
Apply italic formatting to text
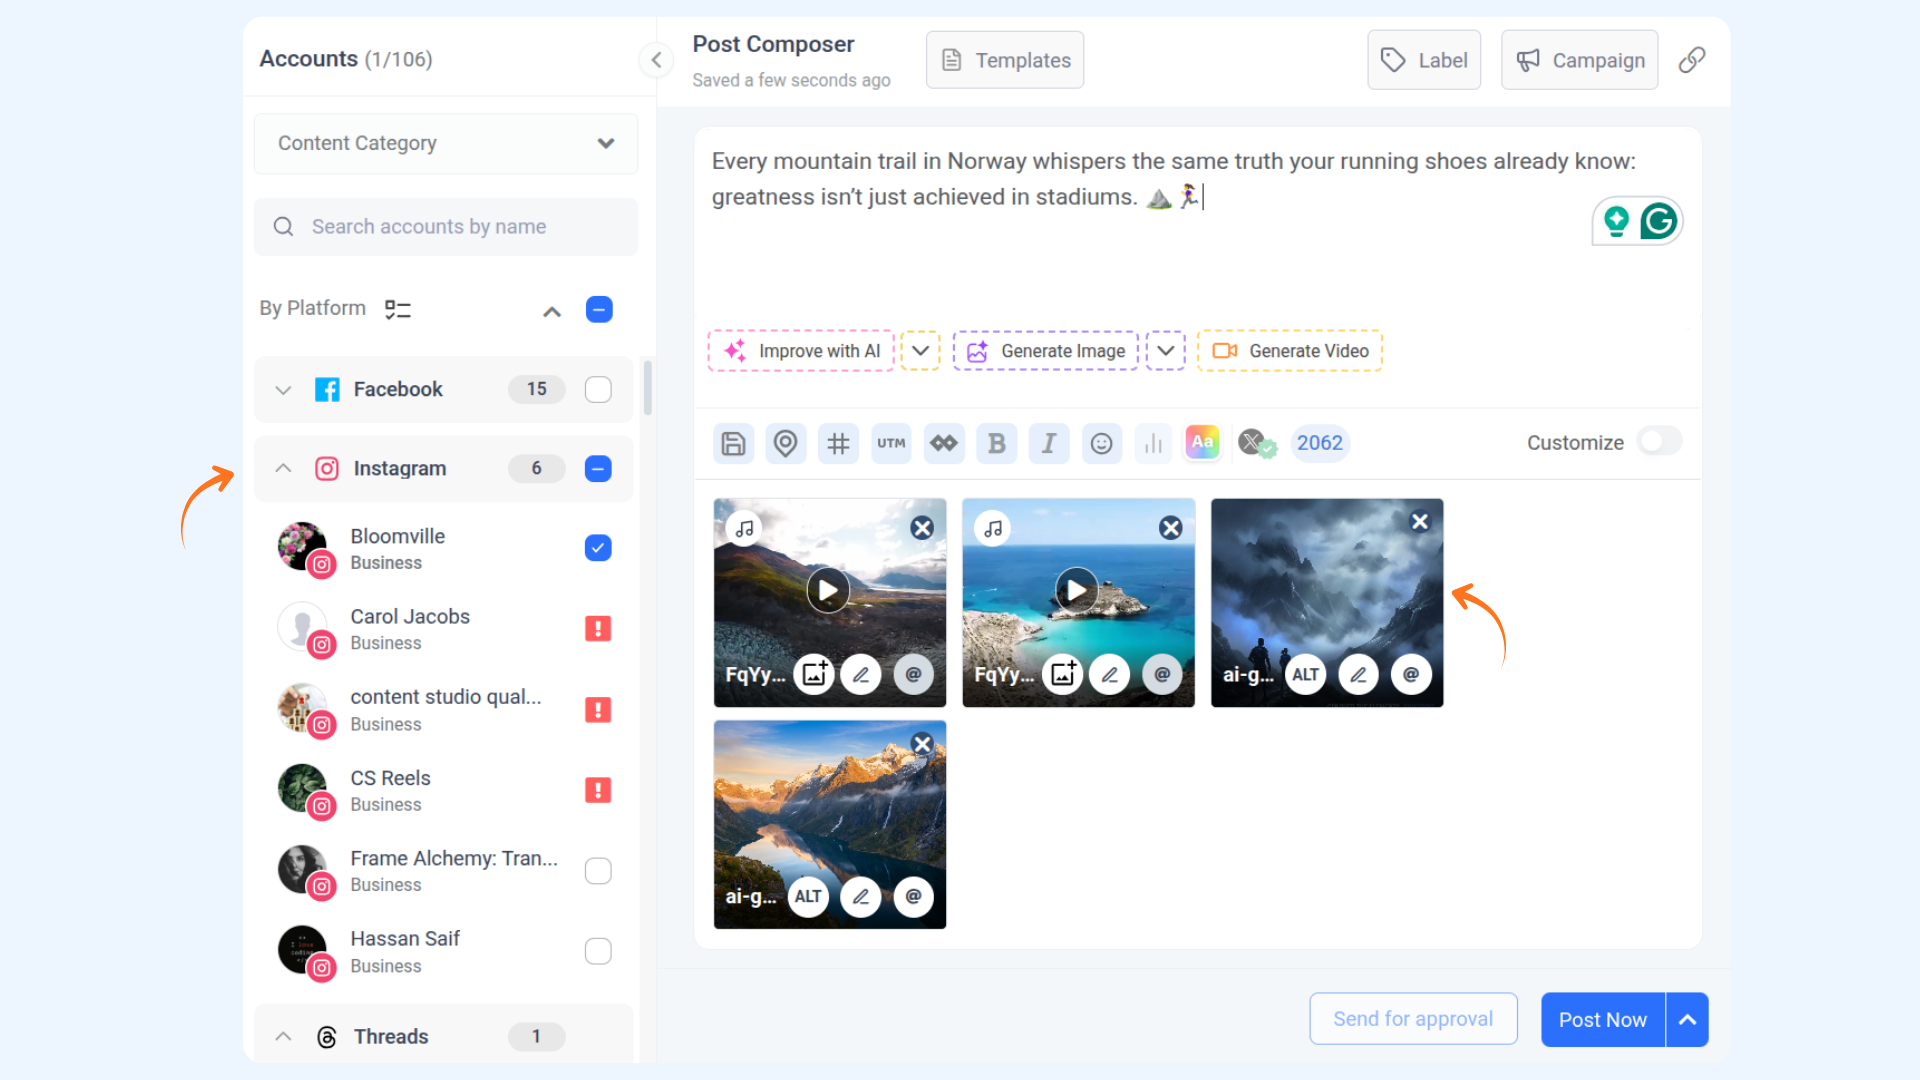[1048, 443]
